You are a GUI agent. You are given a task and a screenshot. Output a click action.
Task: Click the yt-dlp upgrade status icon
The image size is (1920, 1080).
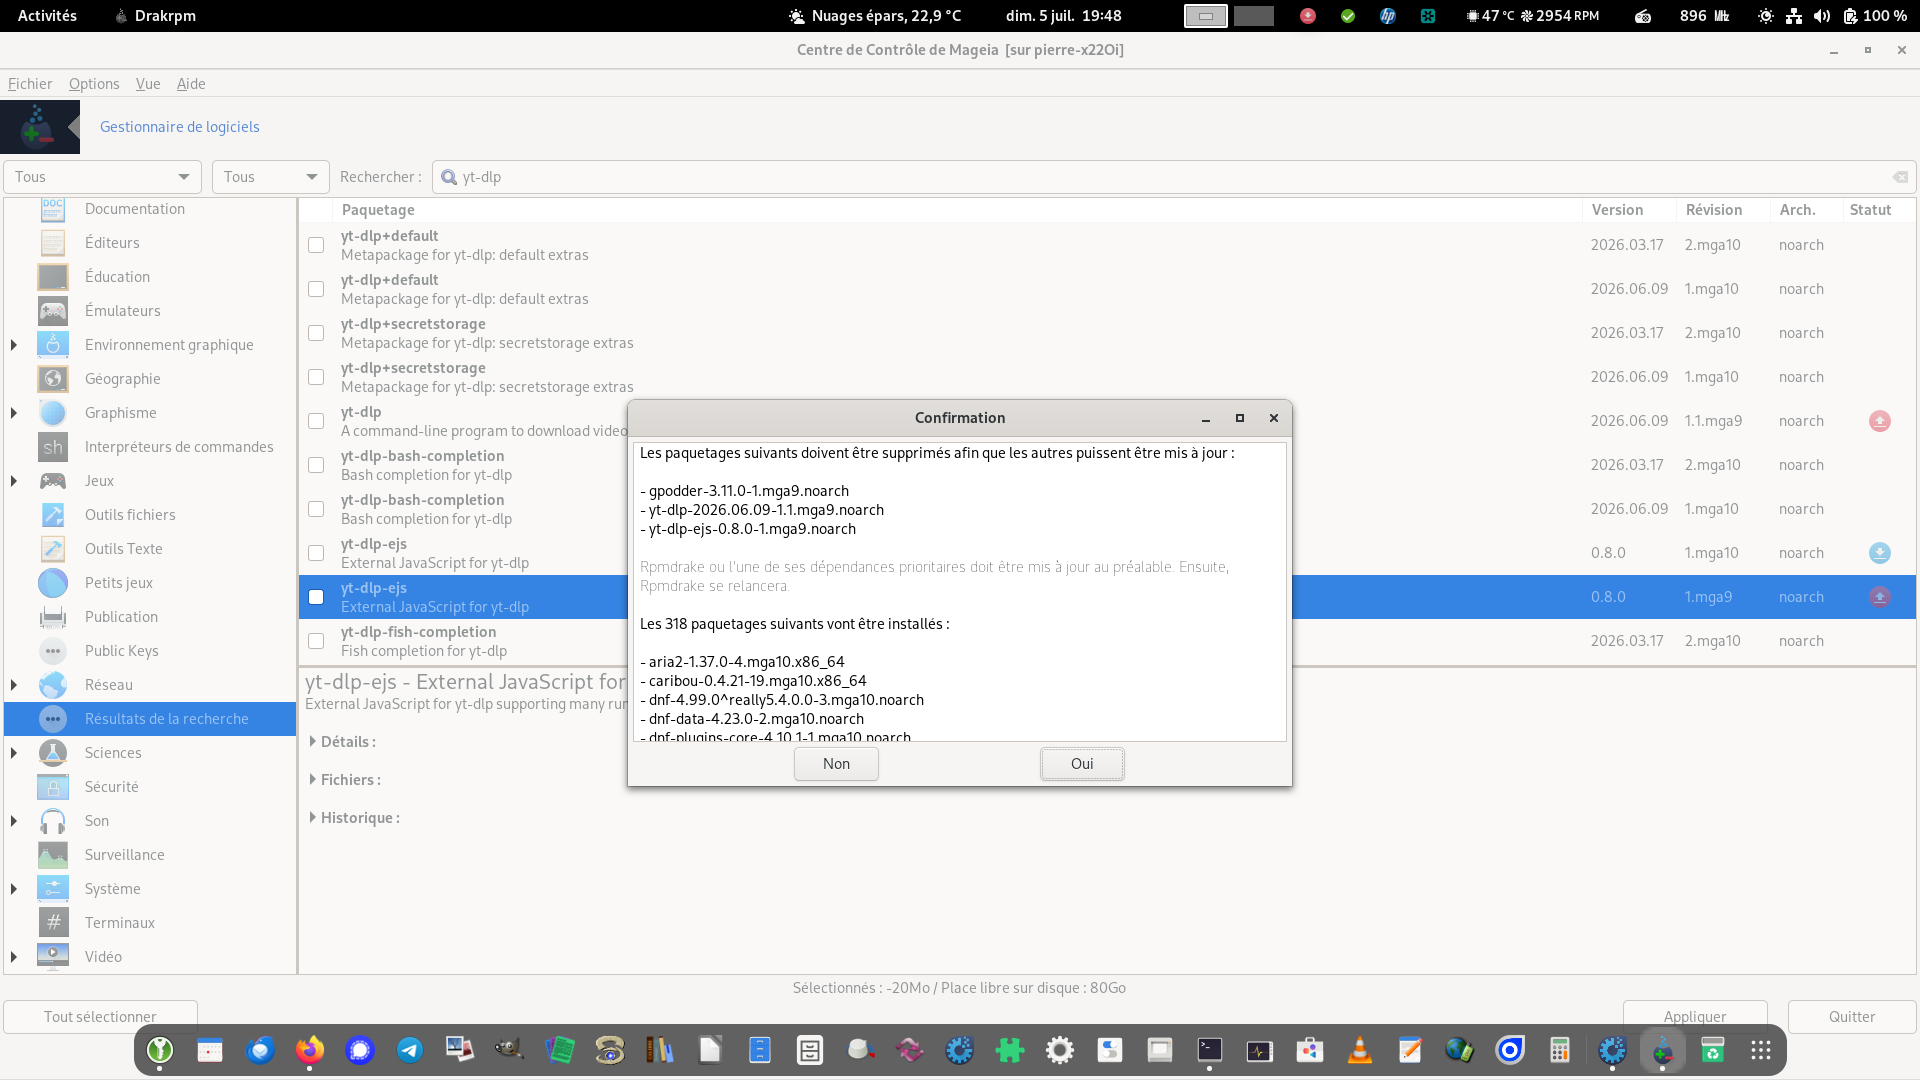[1880, 421]
